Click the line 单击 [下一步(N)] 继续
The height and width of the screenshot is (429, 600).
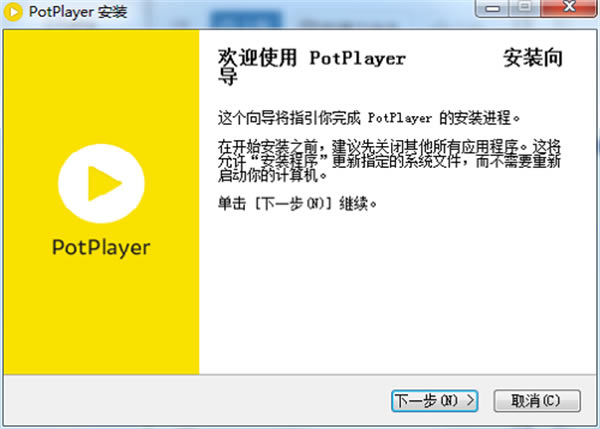(x=297, y=203)
